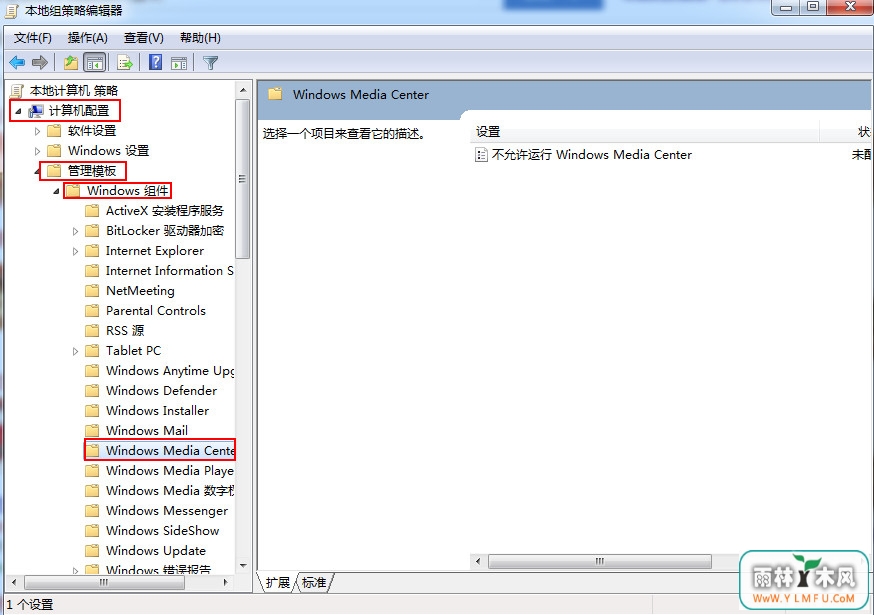Screen dimensions: 874x615
Task: Expand the Windows 设置 tree node
Action: pos(37,152)
